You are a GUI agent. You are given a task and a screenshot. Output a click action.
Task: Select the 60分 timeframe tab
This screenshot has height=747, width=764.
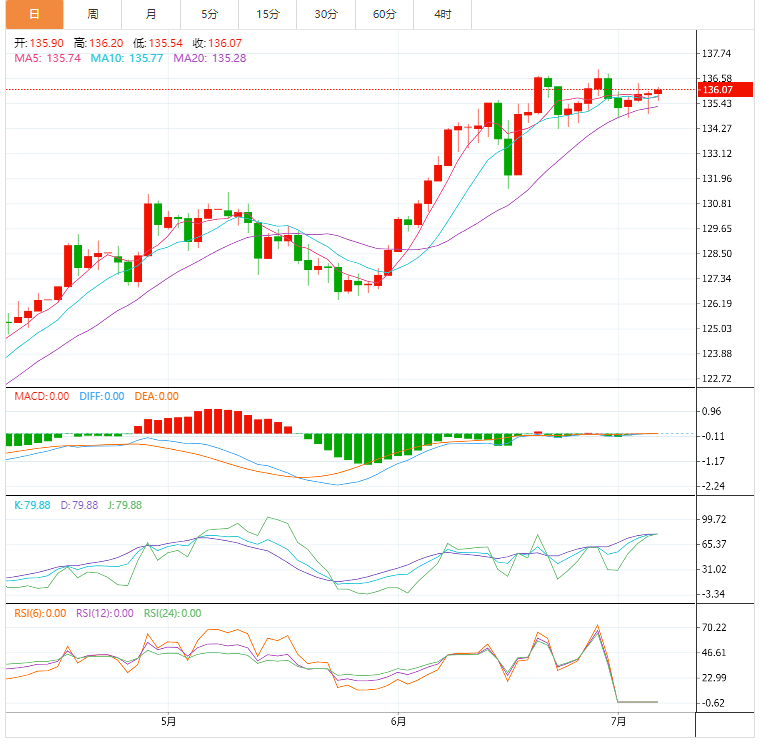pyautogui.click(x=384, y=14)
